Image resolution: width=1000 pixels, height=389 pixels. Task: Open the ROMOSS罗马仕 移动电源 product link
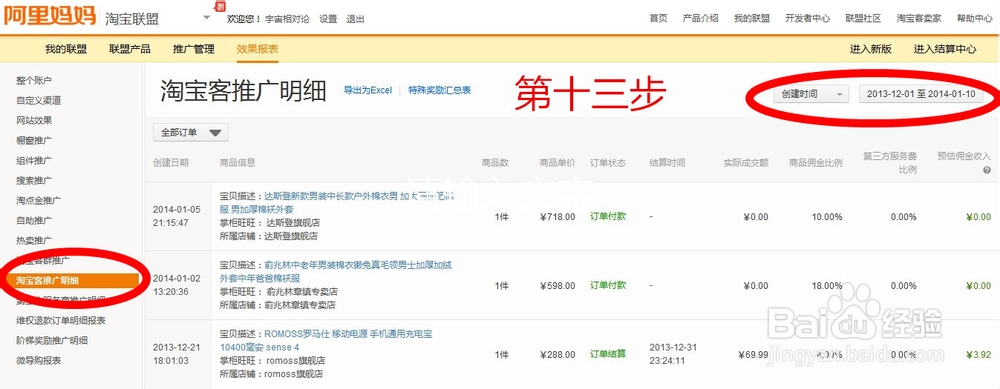[x=326, y=341]
